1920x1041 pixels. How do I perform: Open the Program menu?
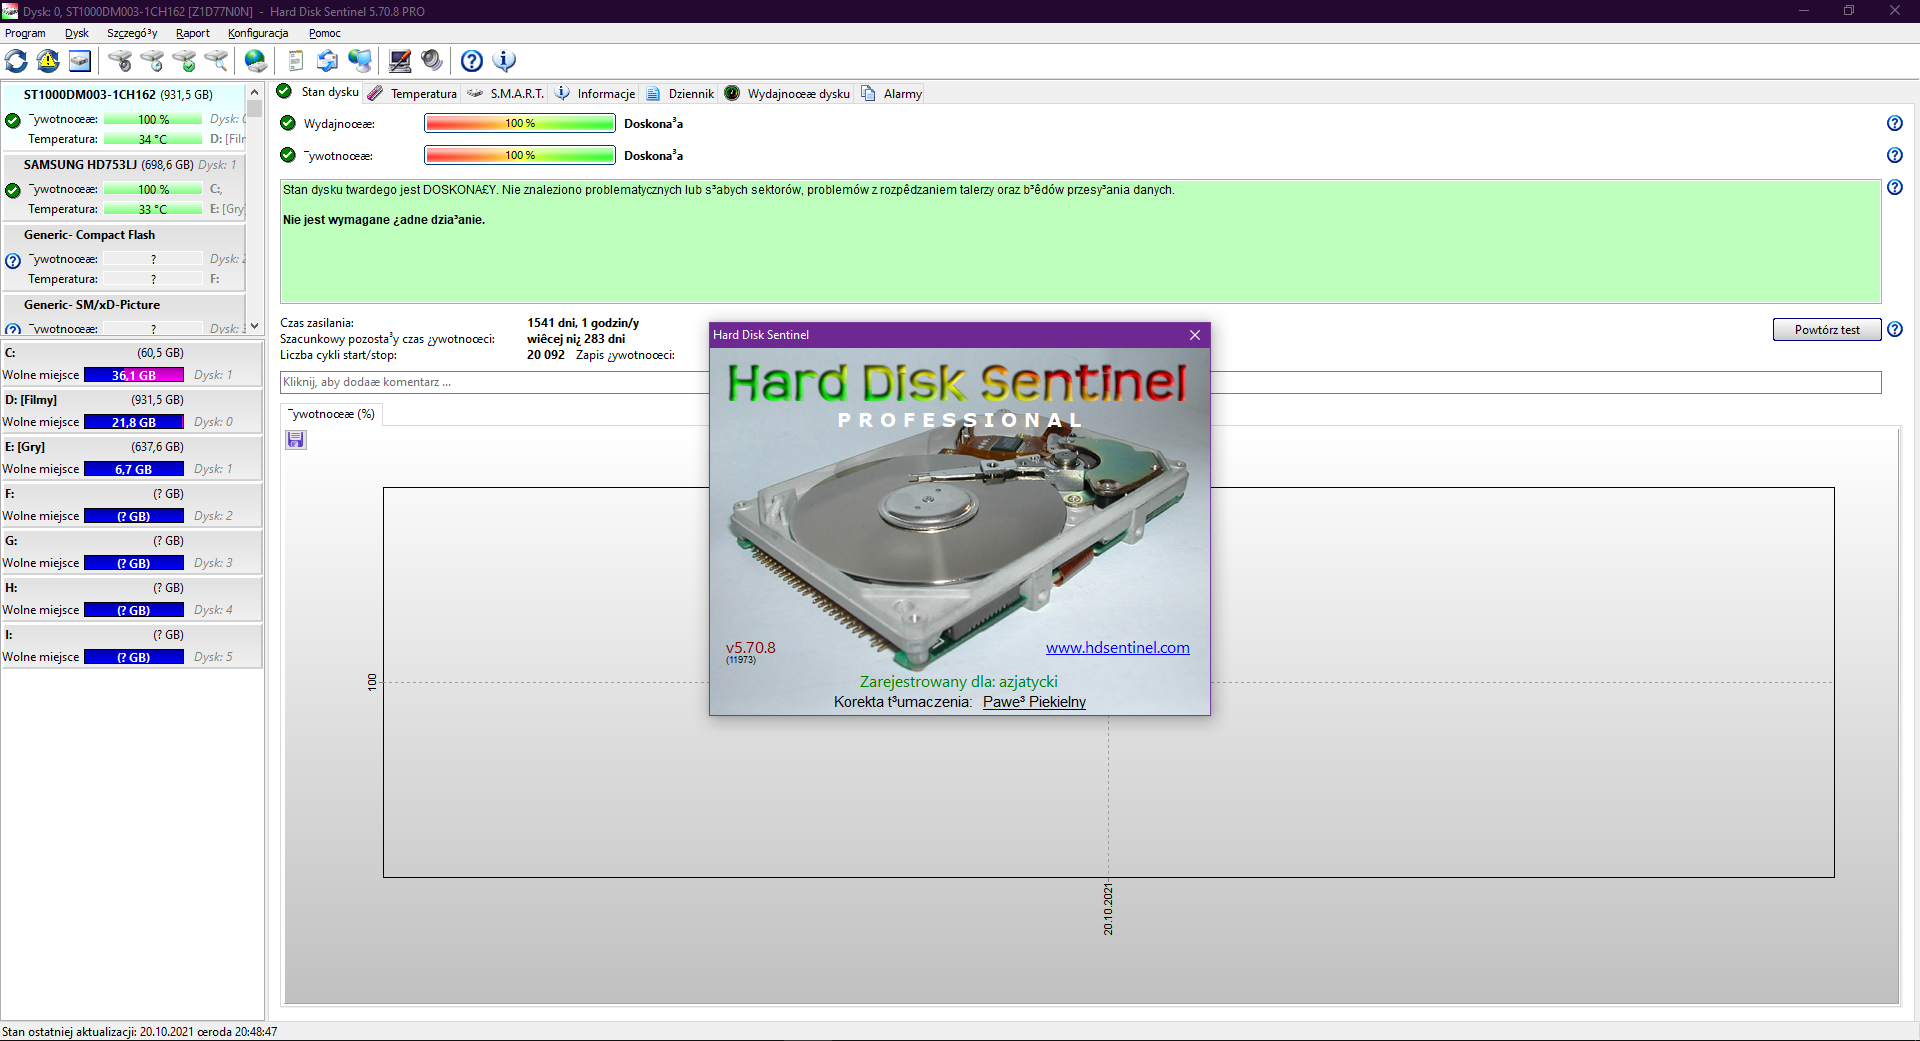point(25,33)
